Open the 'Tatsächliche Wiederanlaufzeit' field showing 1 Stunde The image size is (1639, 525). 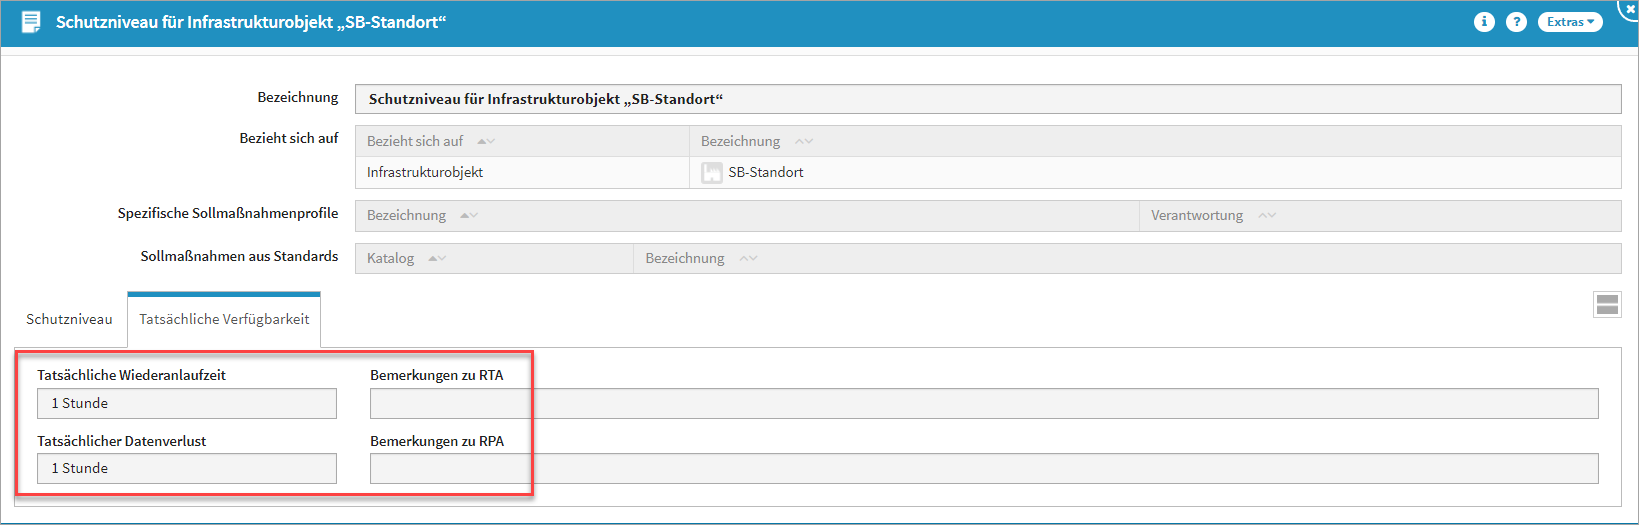187,404
